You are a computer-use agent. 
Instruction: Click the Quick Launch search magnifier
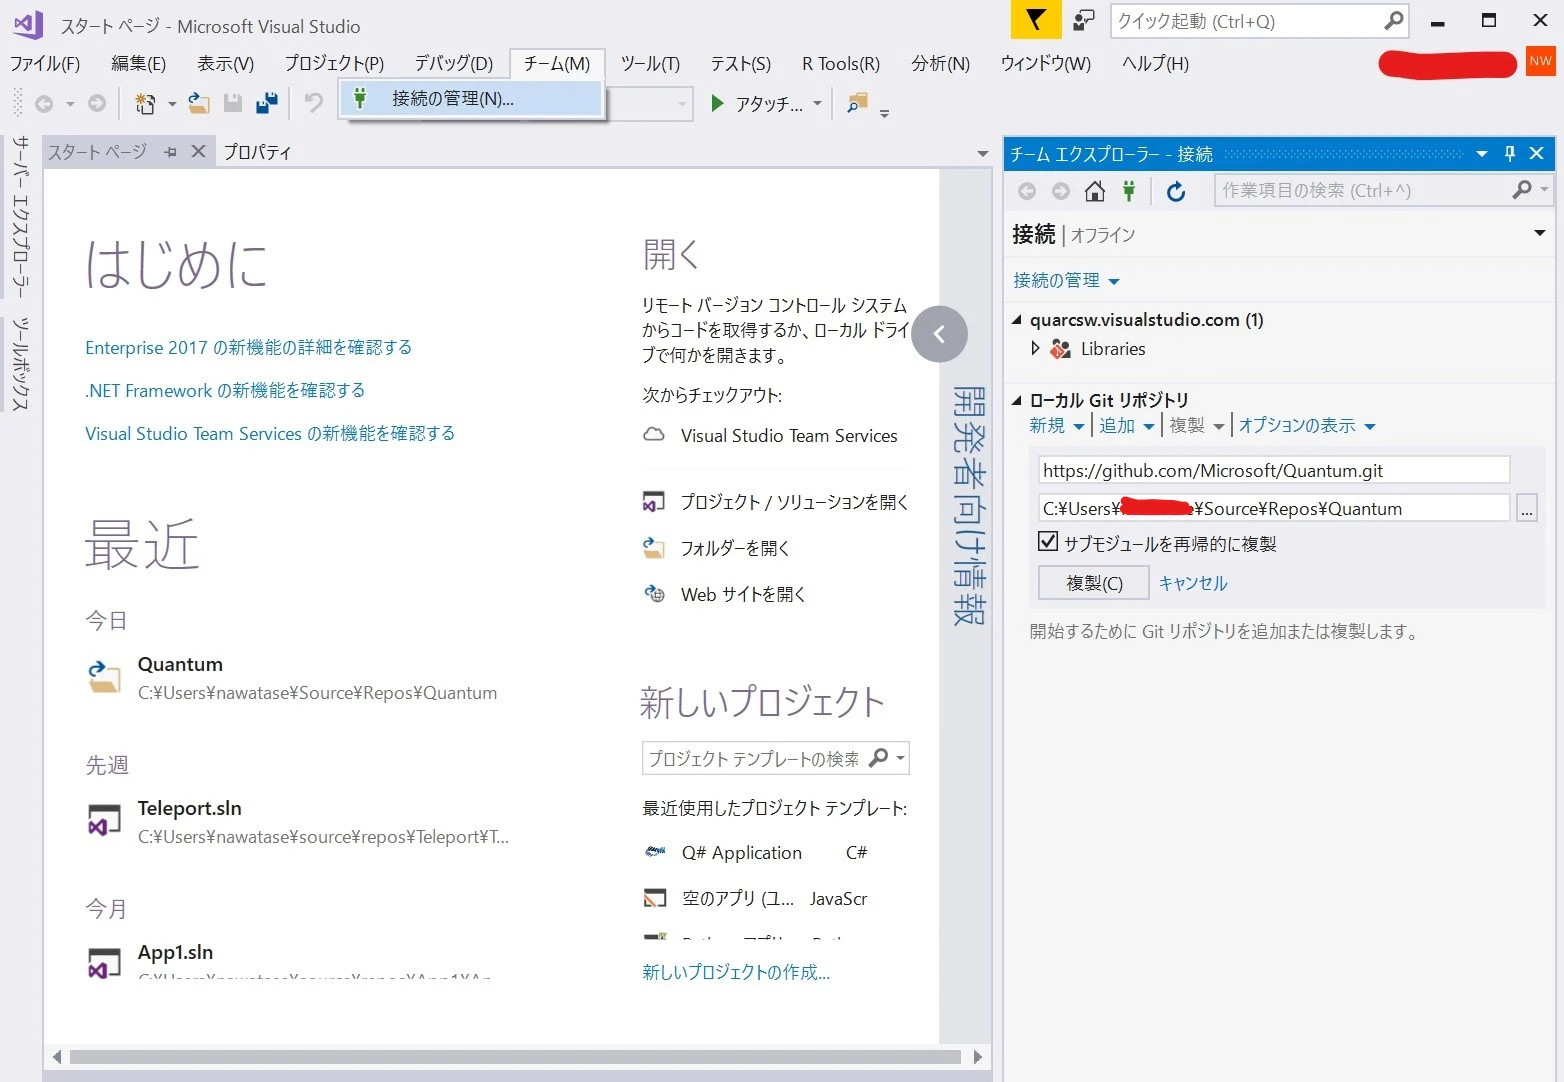tap(1394, 21)
